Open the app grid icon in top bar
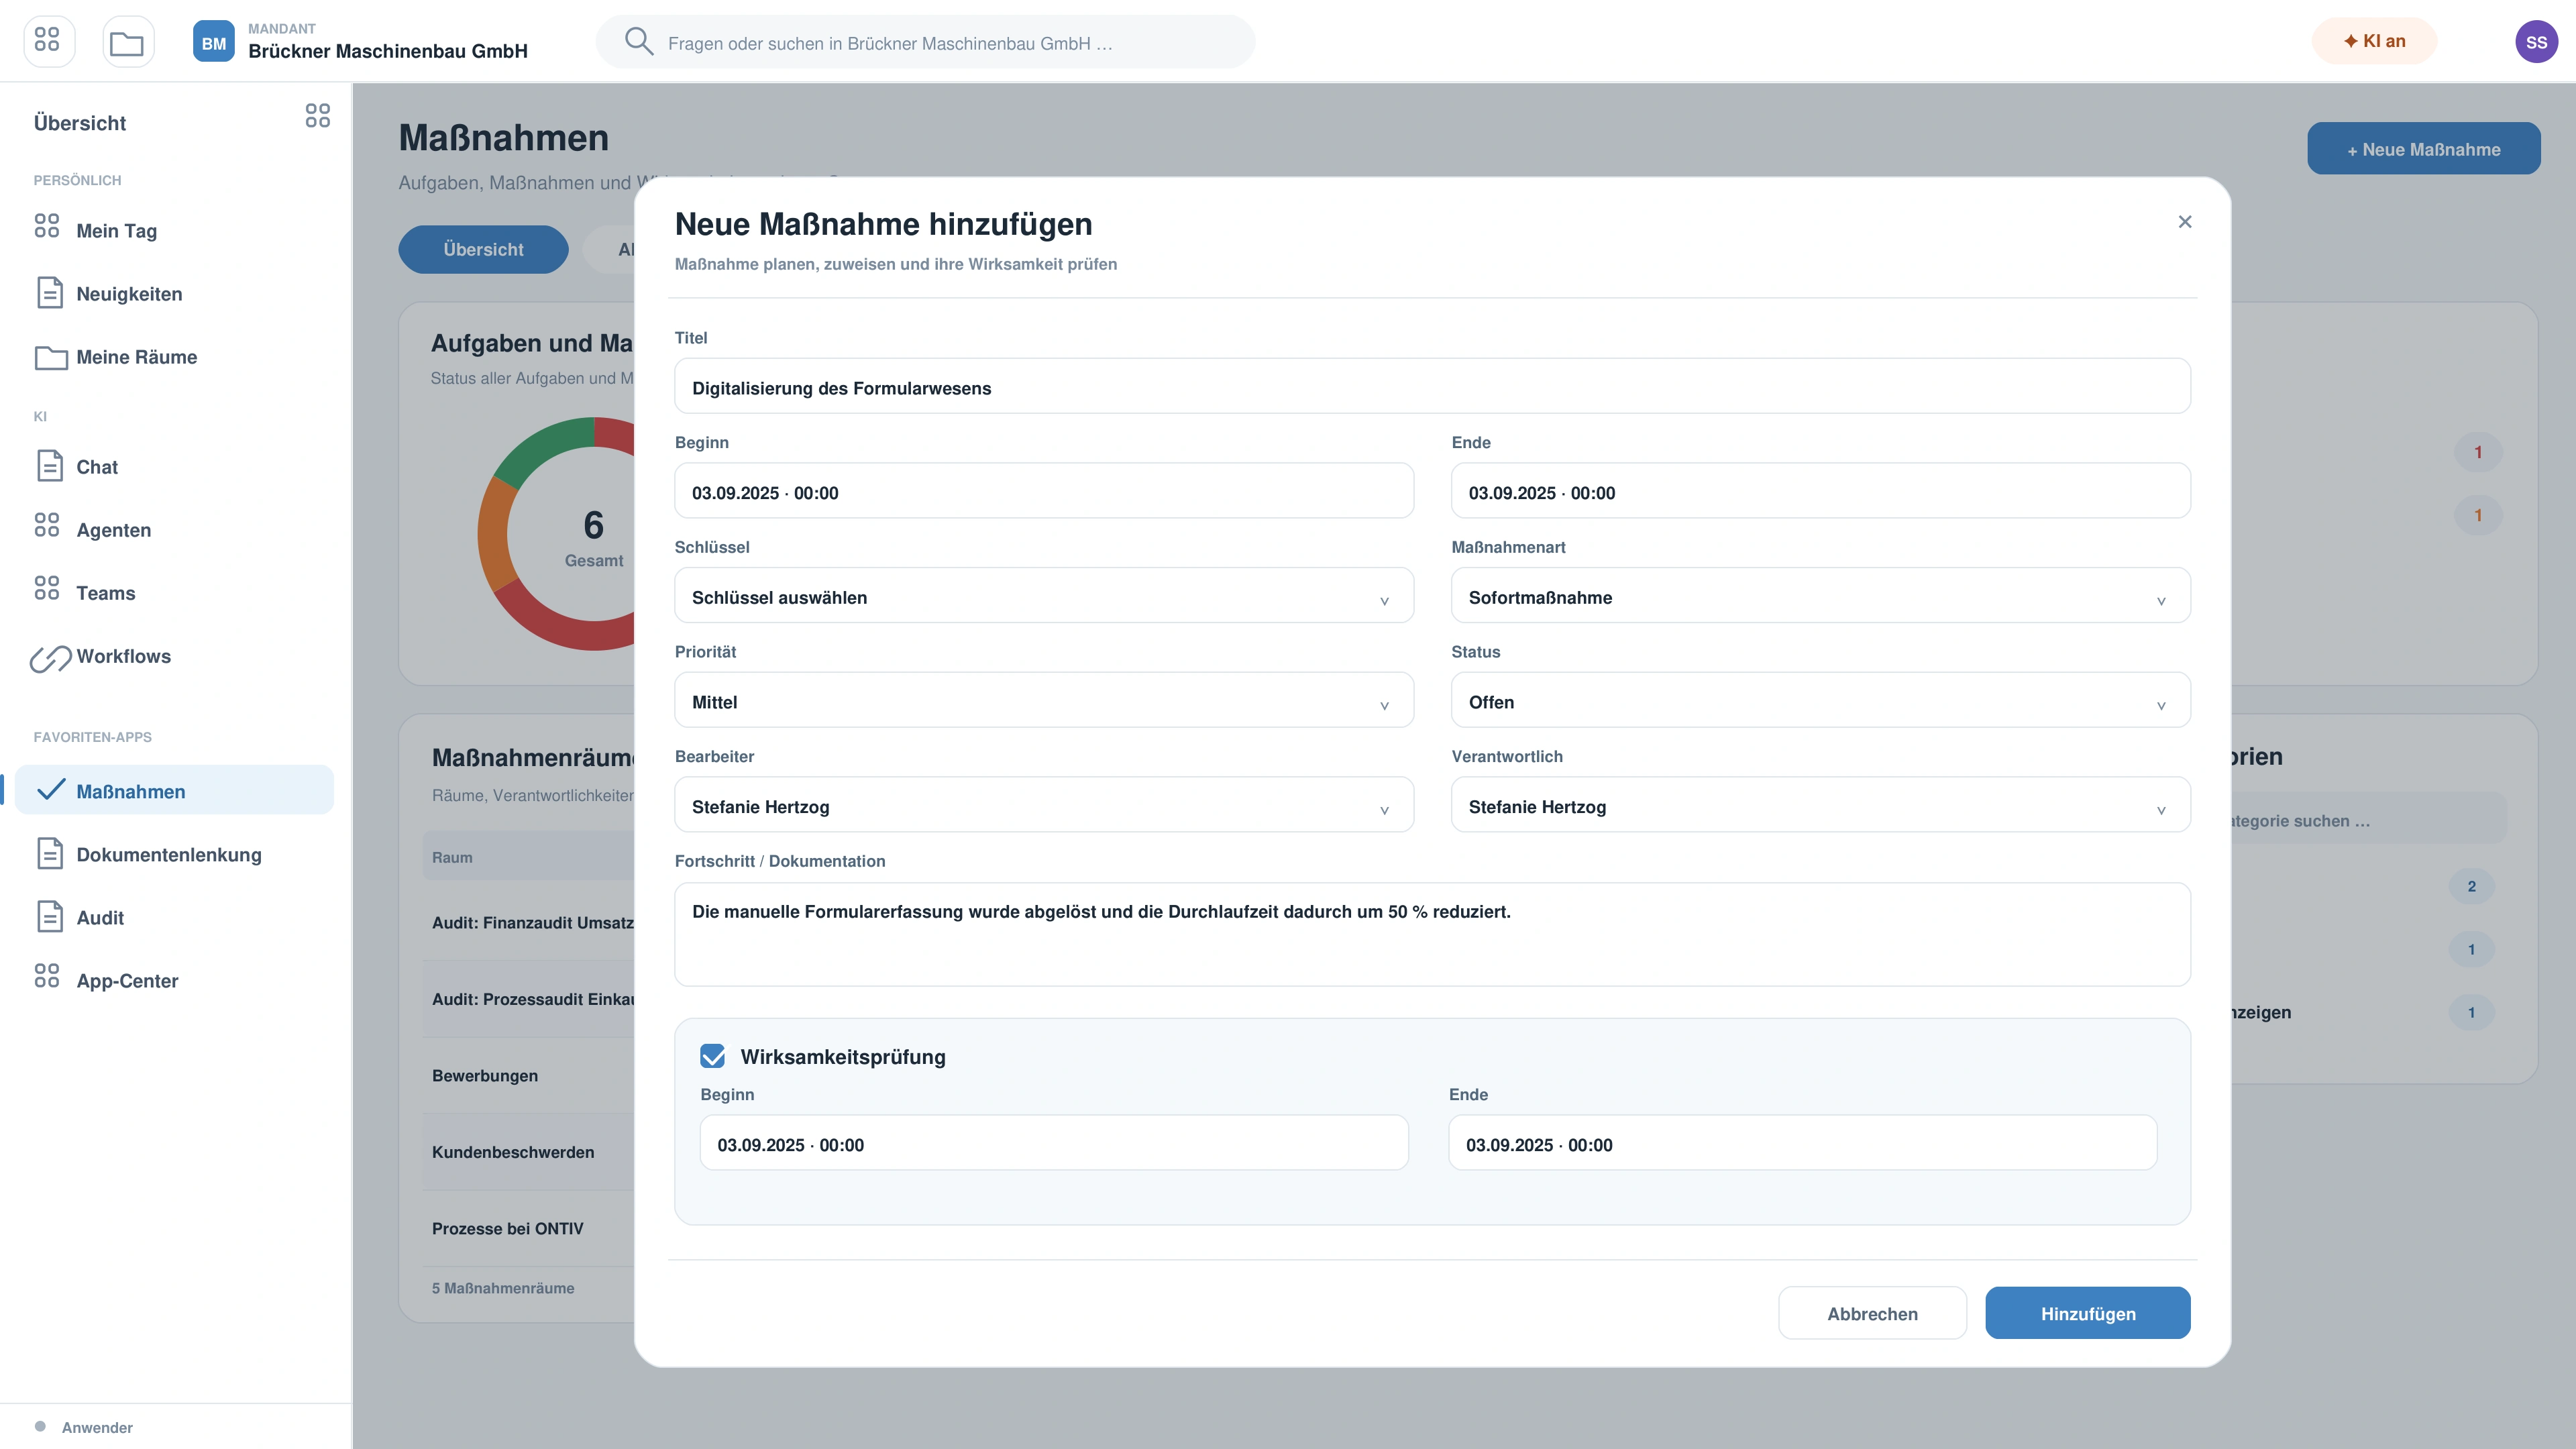The image size is (2576, 1449). [x=48, y=41]
